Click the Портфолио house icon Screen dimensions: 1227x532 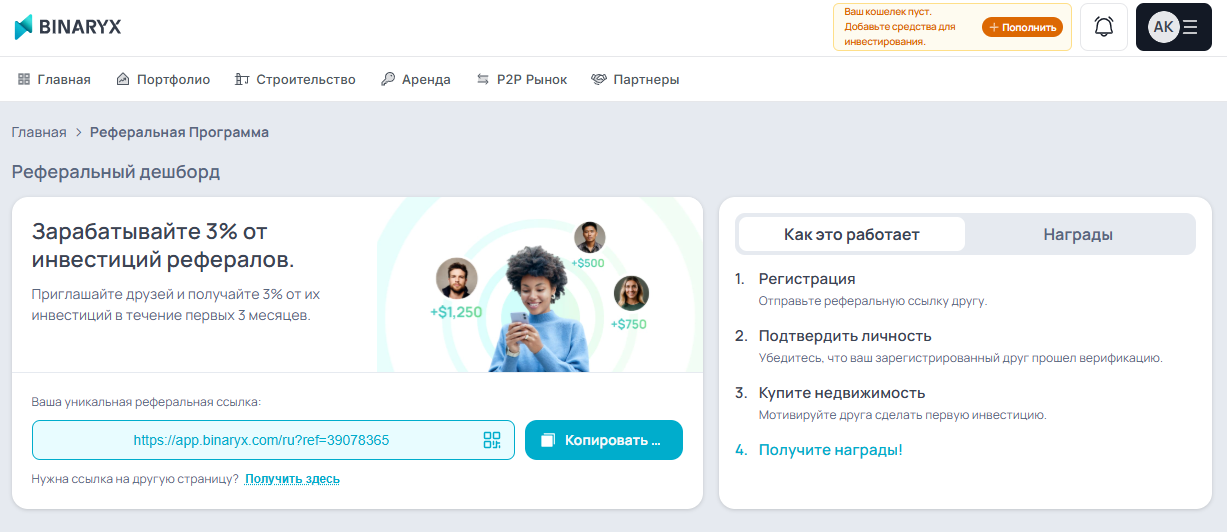pyautogui.click(x=123, y=79)
